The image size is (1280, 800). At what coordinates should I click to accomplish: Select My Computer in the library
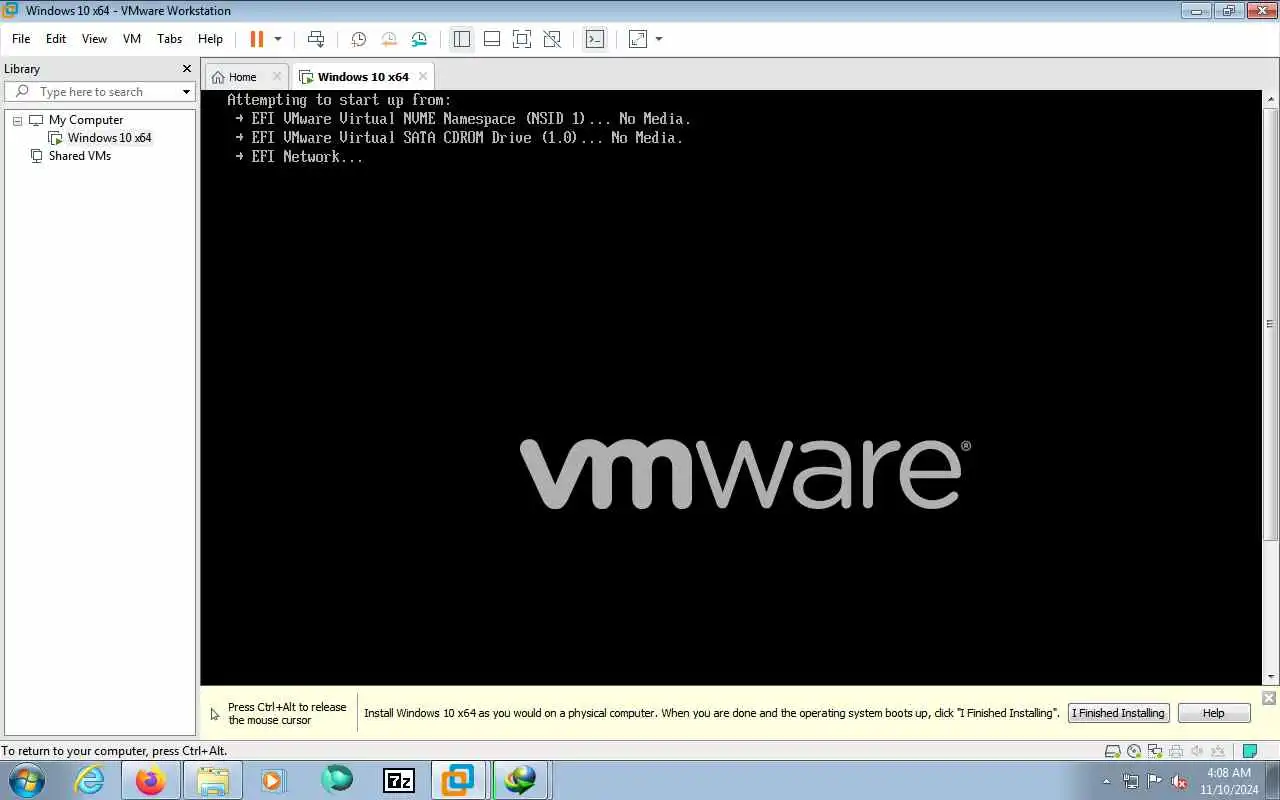coord(86,120)
